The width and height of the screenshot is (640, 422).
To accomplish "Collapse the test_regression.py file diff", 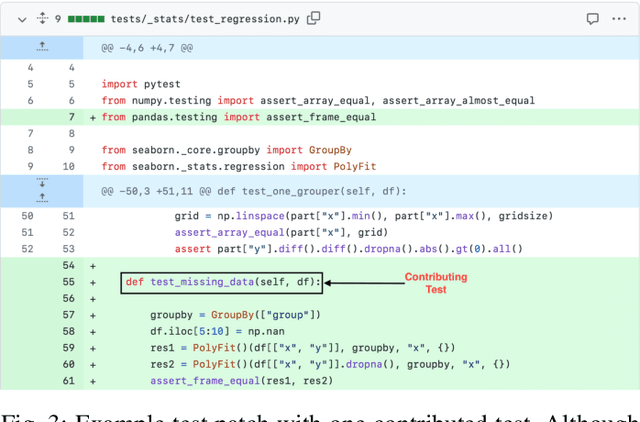I will click(15, 18).
